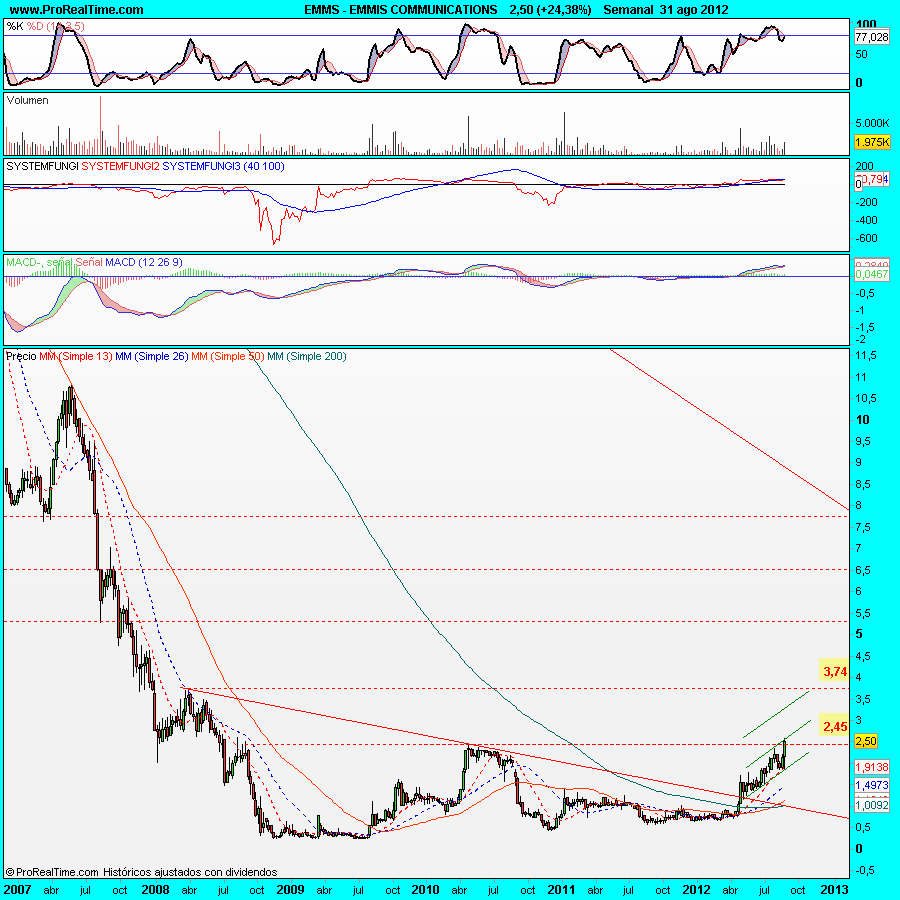900x900 pixels.
Task: Select the MM (Simple 26) legend label
Action: (152, 356)
